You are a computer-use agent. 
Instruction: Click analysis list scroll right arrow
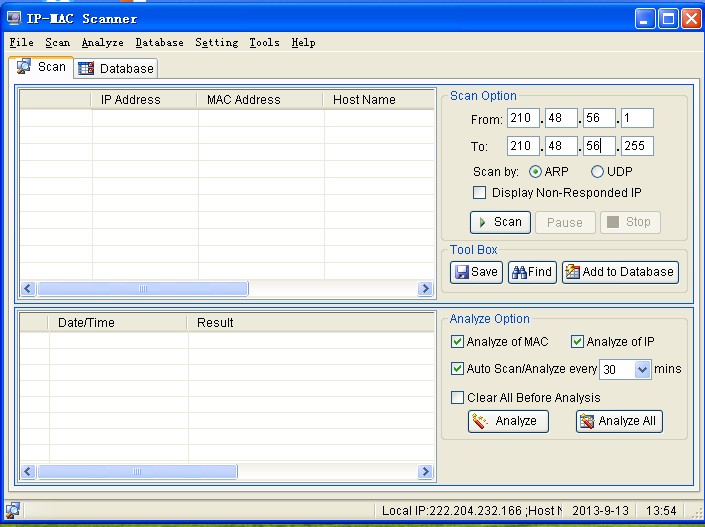click(x=425, y=471)
